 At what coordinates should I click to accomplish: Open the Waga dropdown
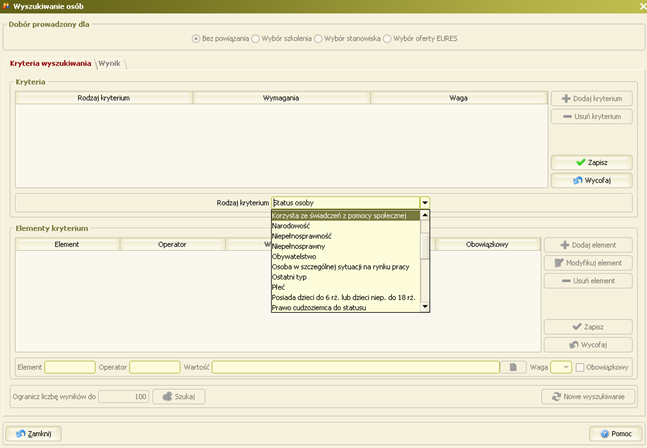click(x=566, y=367)
